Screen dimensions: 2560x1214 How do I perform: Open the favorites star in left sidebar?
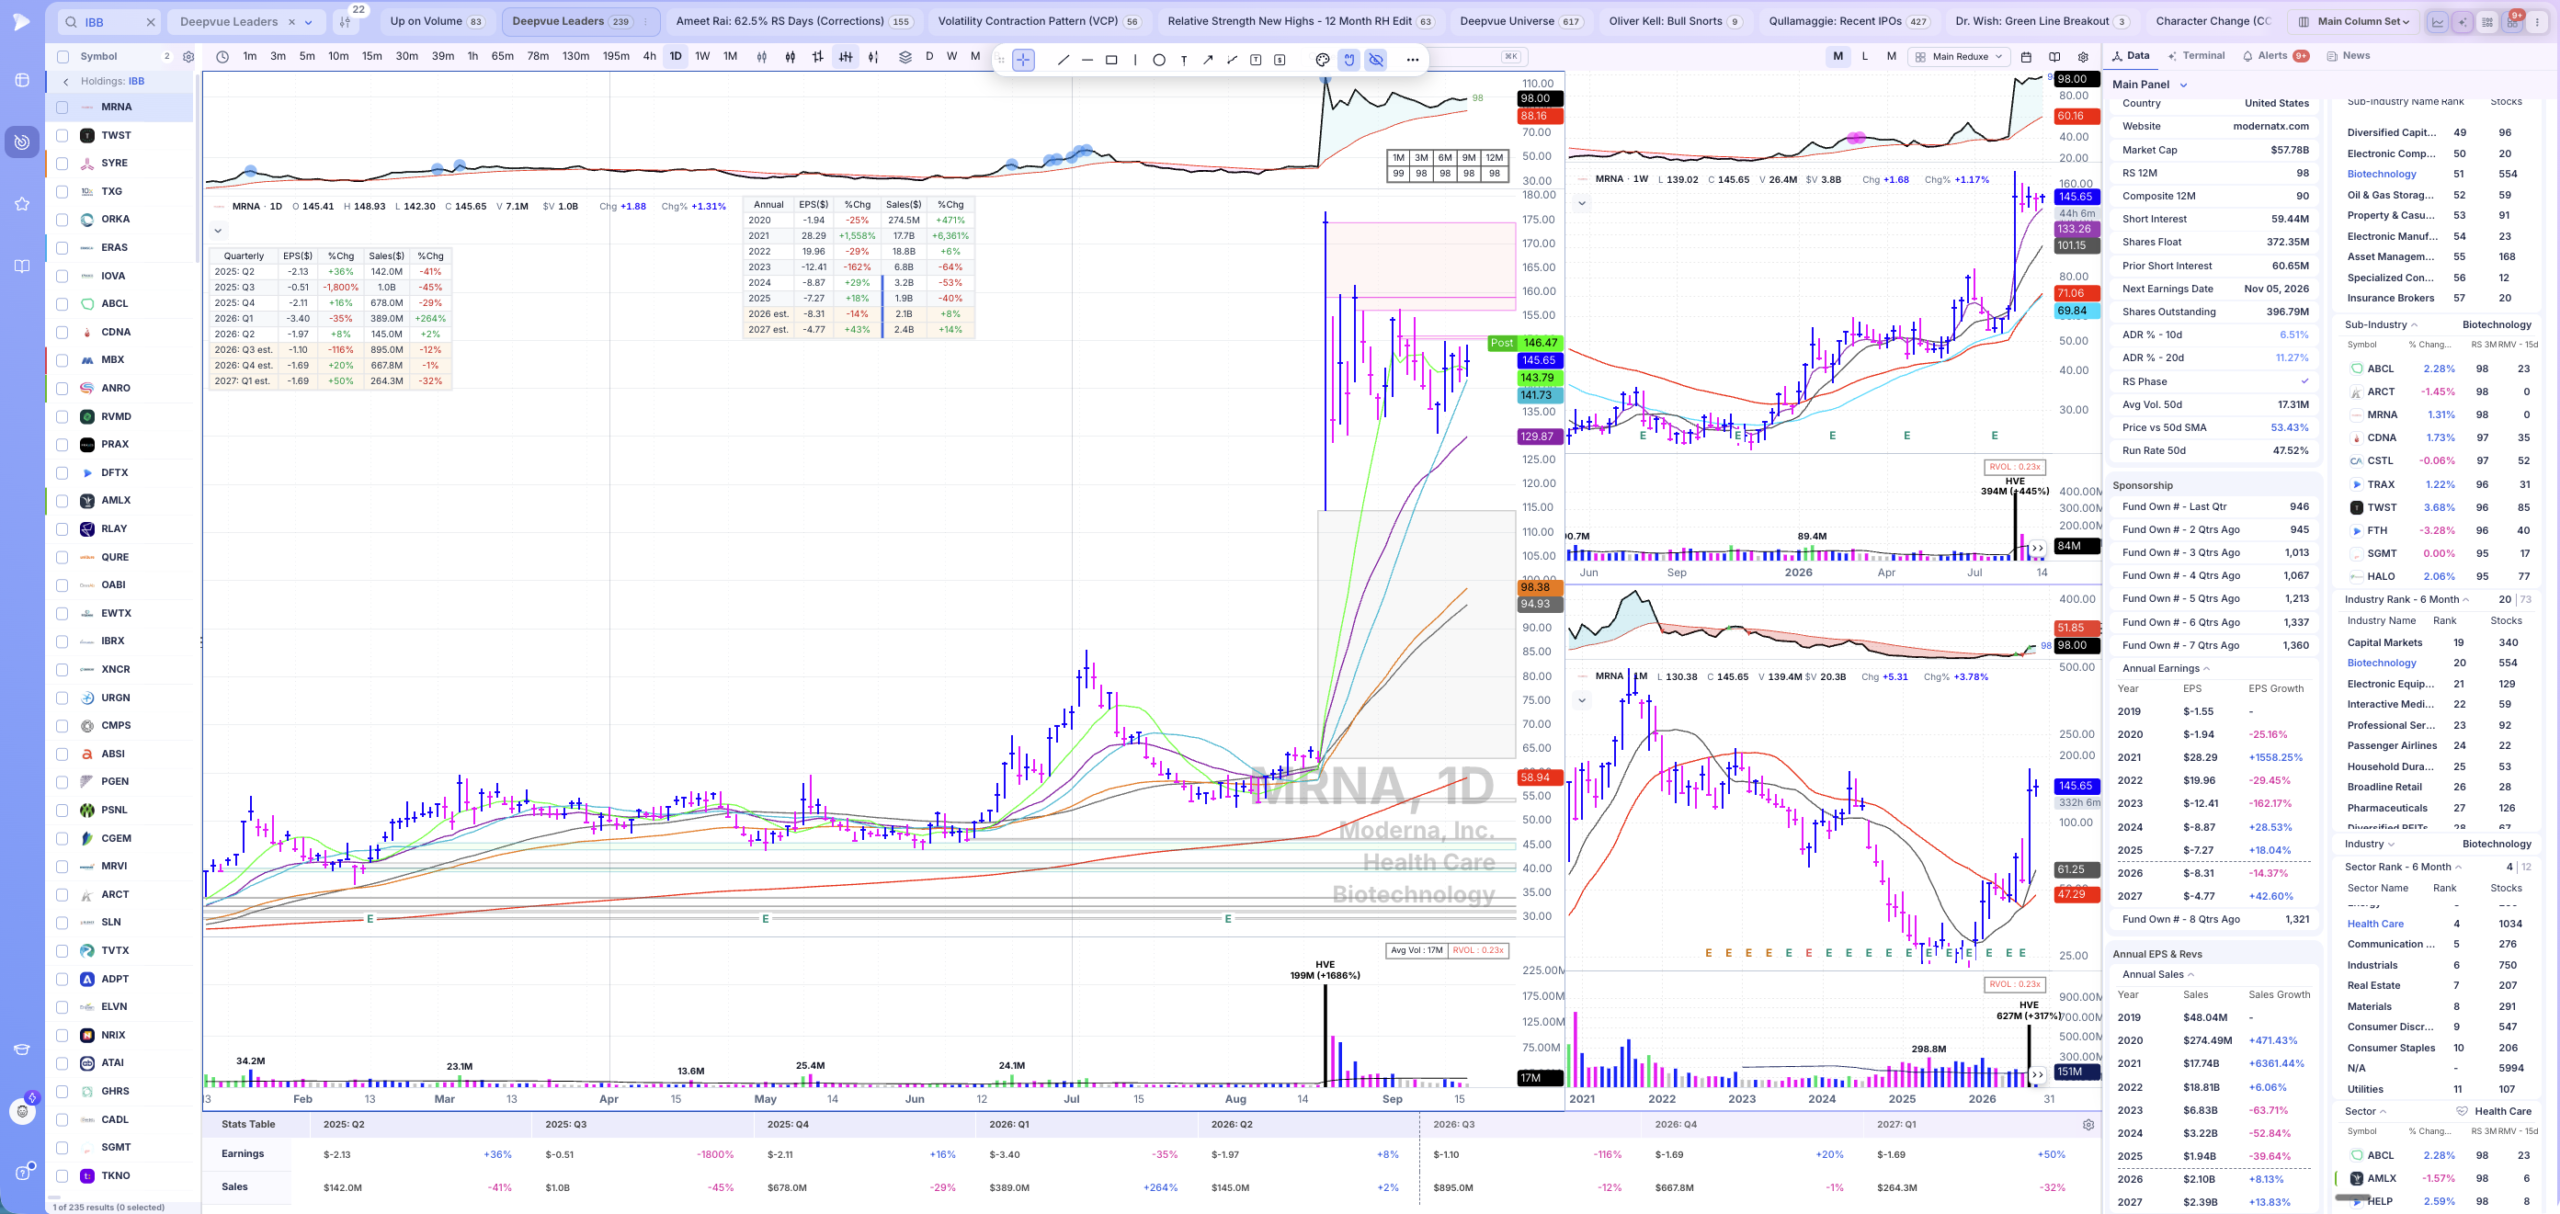(x=22, y=204)
